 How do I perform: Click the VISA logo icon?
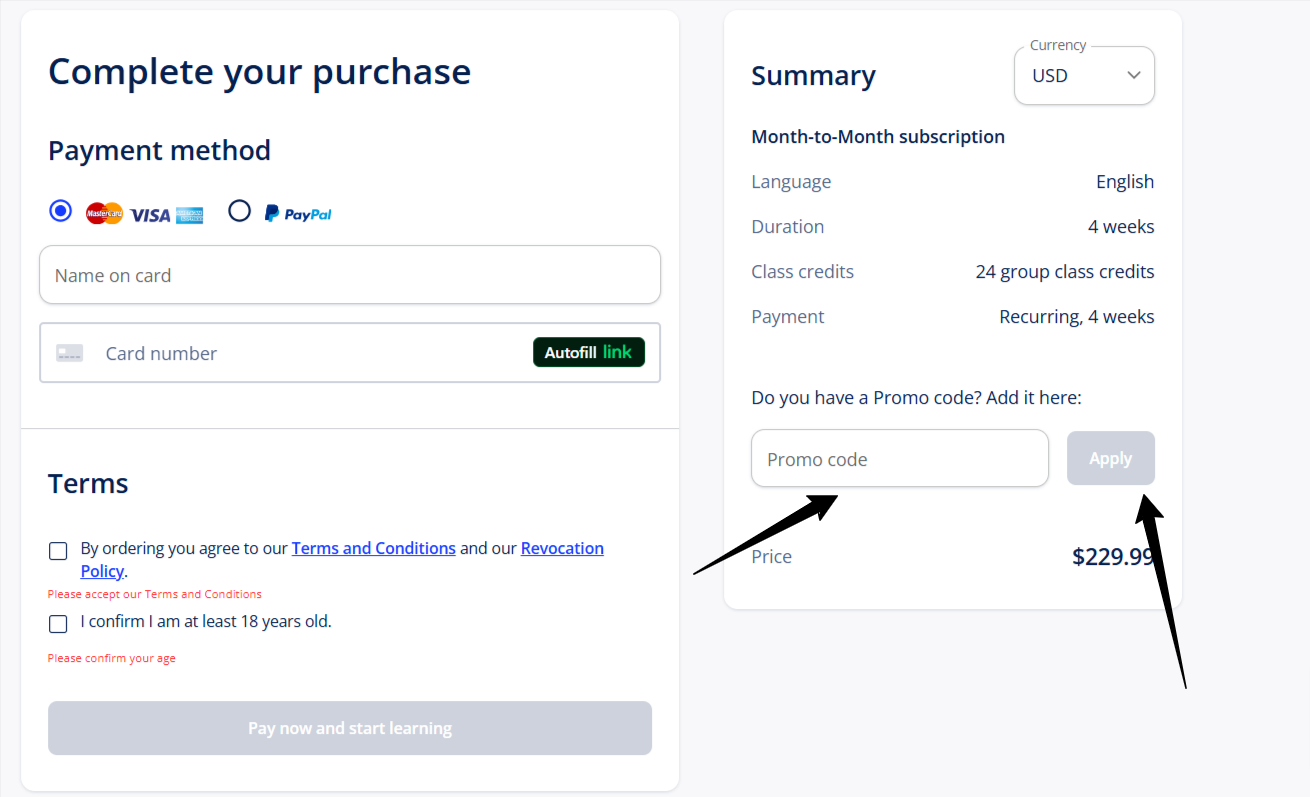click(x=150, y=214)
